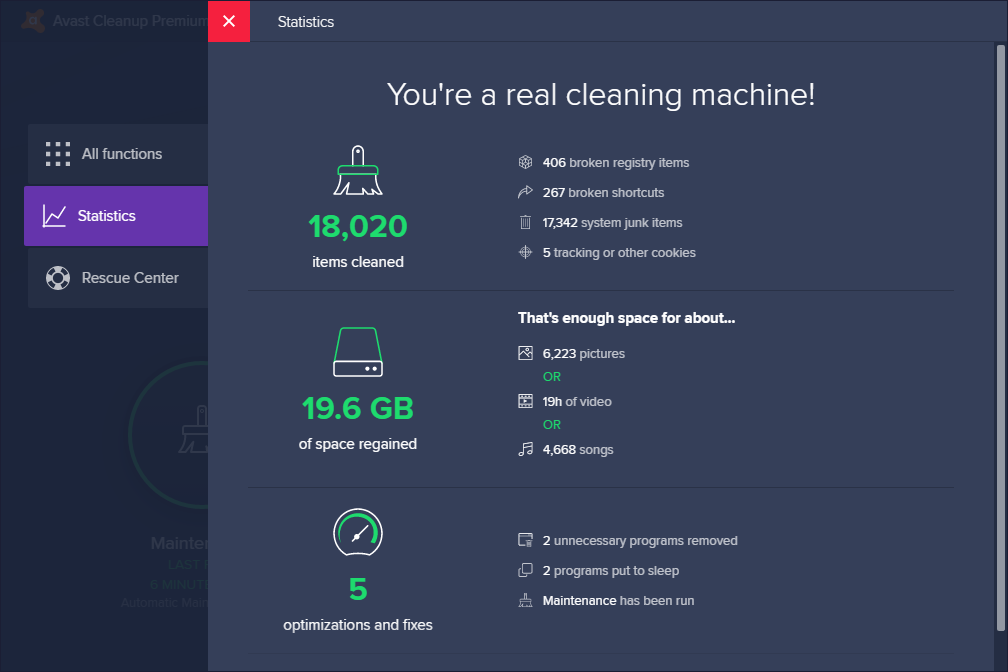Click the broom icon beside Maintenance has been run

525,600
